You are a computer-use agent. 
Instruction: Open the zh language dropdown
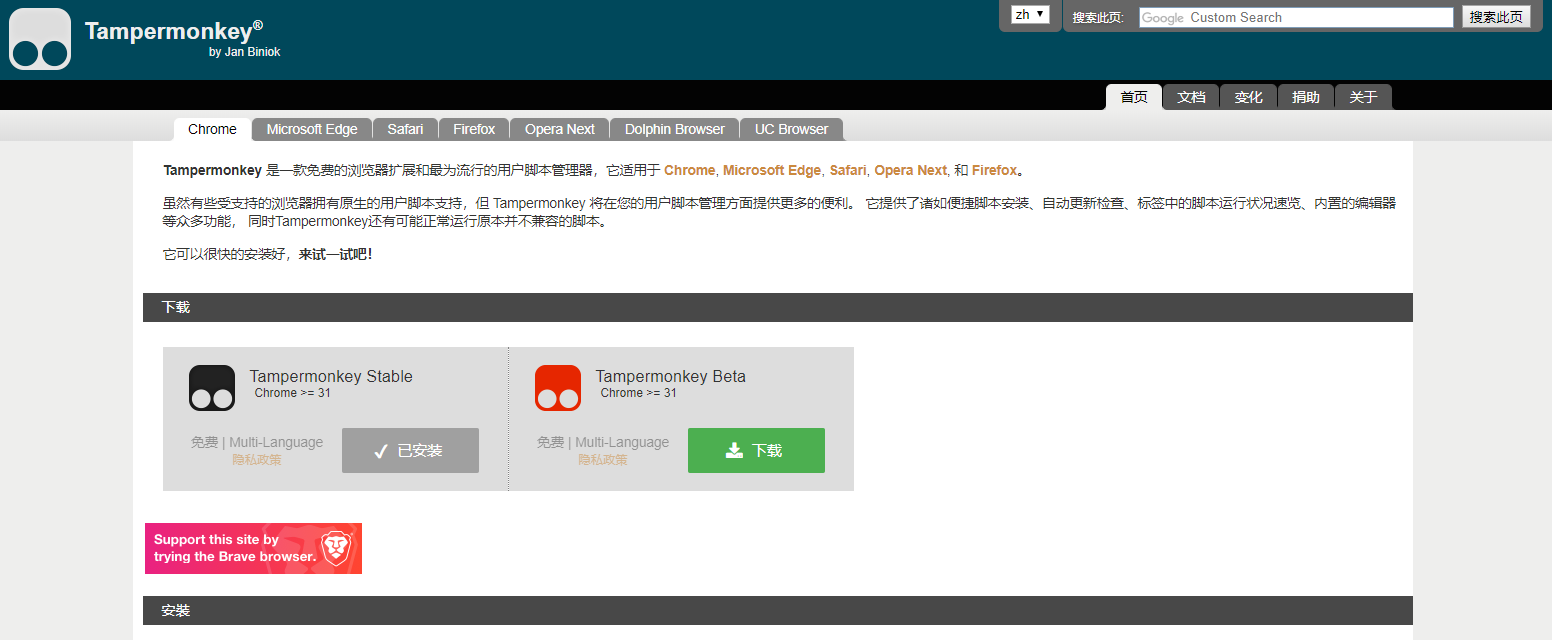(1029, 15)
